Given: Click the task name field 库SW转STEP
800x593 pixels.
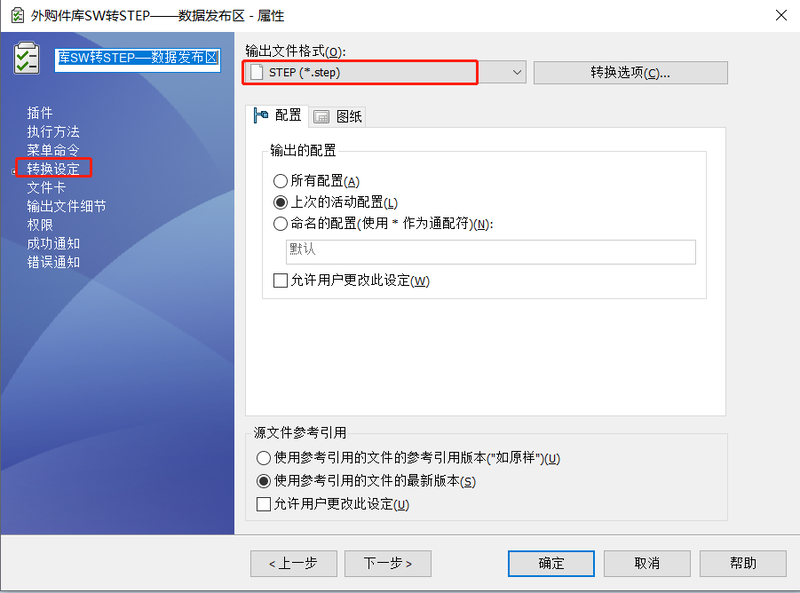Looking at the screenshot, I should point(138,58).
